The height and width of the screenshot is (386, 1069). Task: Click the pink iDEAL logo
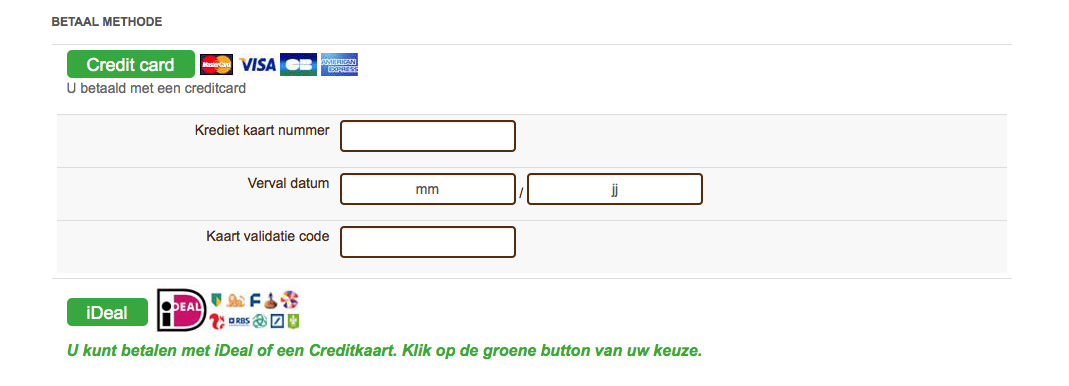(x=182, y=310)
